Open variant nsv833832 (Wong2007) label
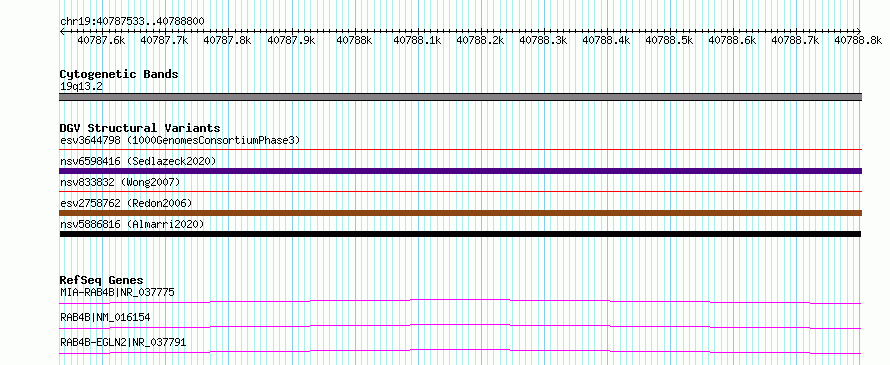Image resolution: width=890 pixels, height=365 pixels. (120, 182)
